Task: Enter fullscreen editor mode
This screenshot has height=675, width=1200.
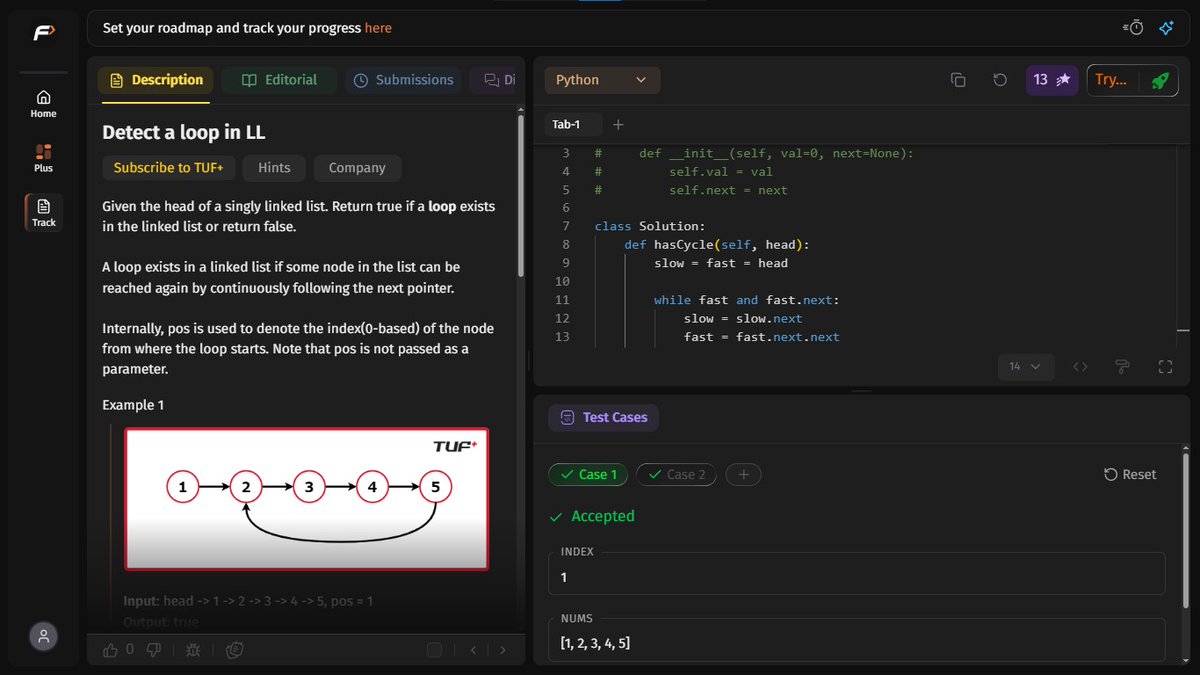Action: point(1165,367)
